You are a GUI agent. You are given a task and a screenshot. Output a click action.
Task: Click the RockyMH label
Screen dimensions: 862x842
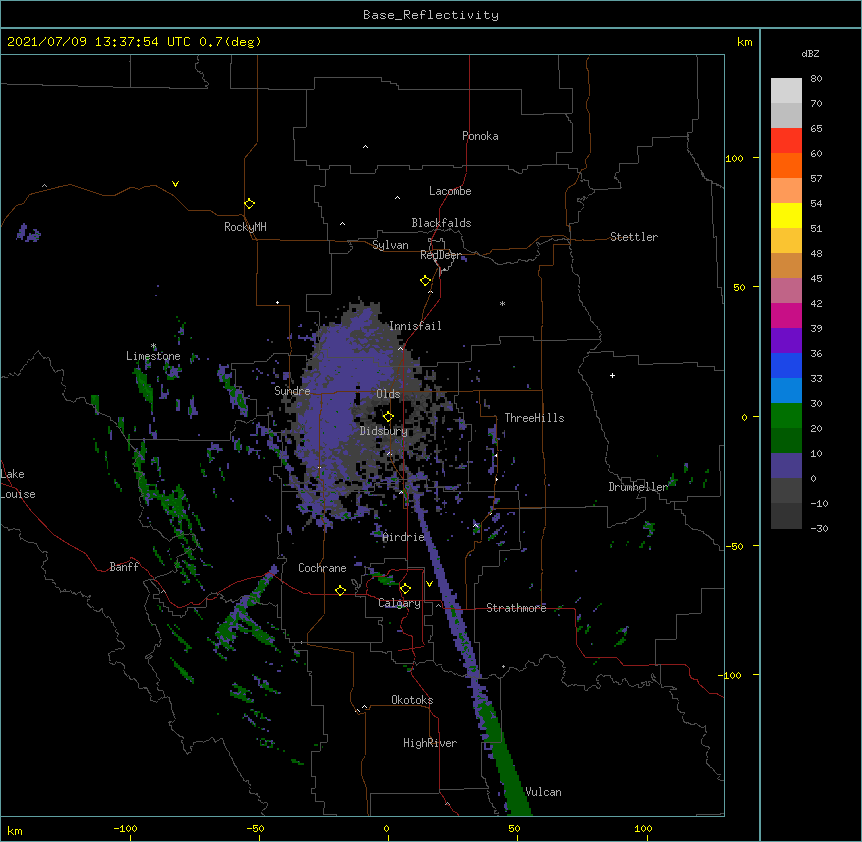(245, 227)
